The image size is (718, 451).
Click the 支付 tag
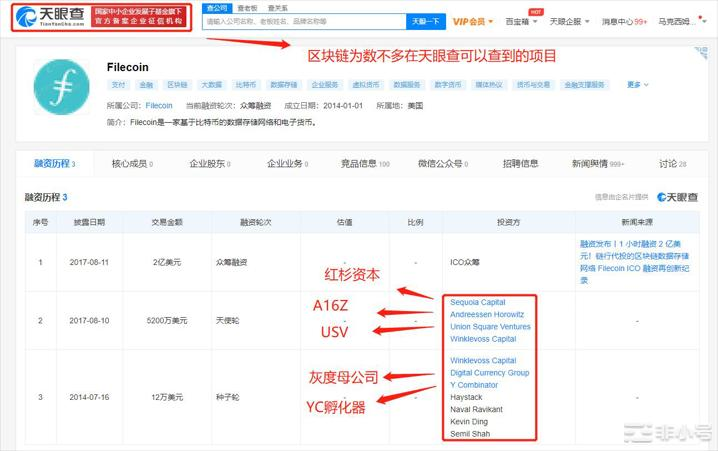click(118, 85)
